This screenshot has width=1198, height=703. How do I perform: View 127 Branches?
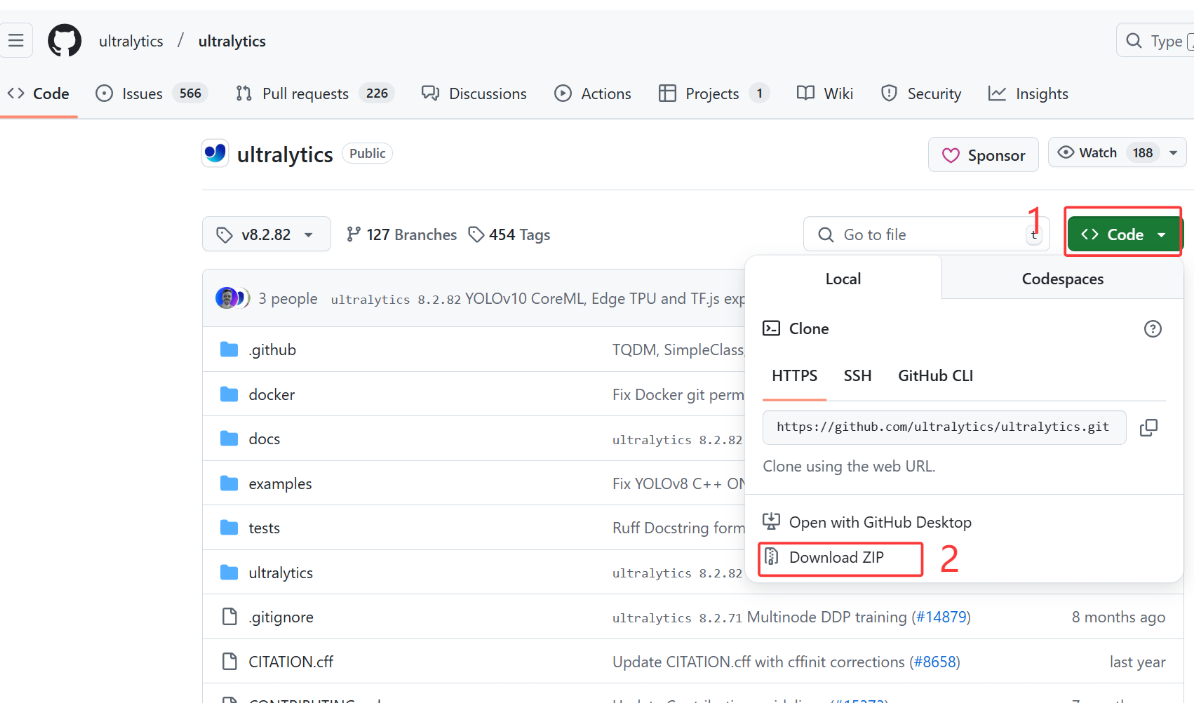[x=401, y=235]
